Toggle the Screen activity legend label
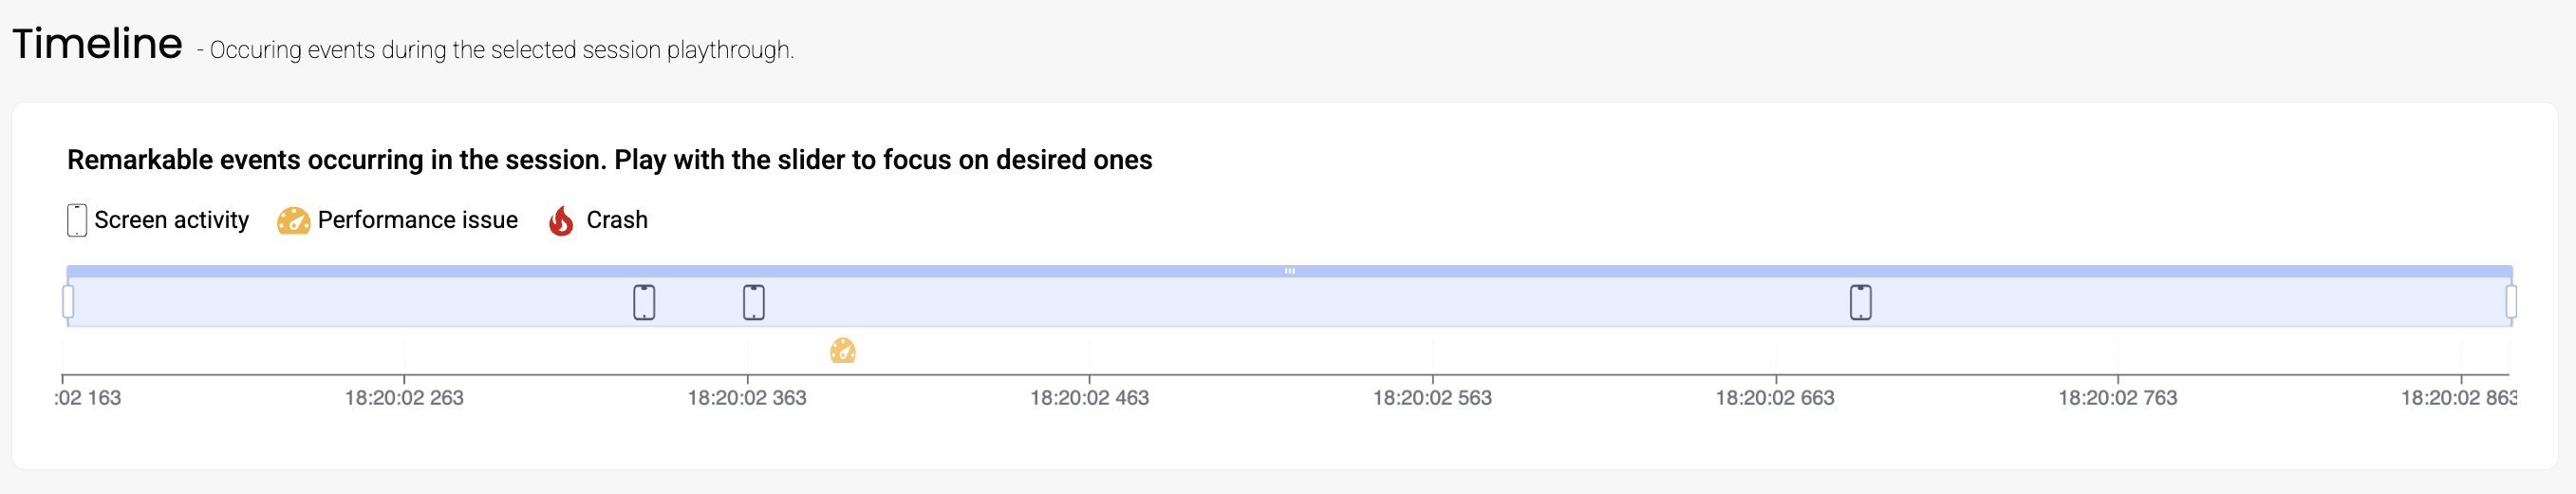Screen dimensions: 2576x494 click(171, 220)
